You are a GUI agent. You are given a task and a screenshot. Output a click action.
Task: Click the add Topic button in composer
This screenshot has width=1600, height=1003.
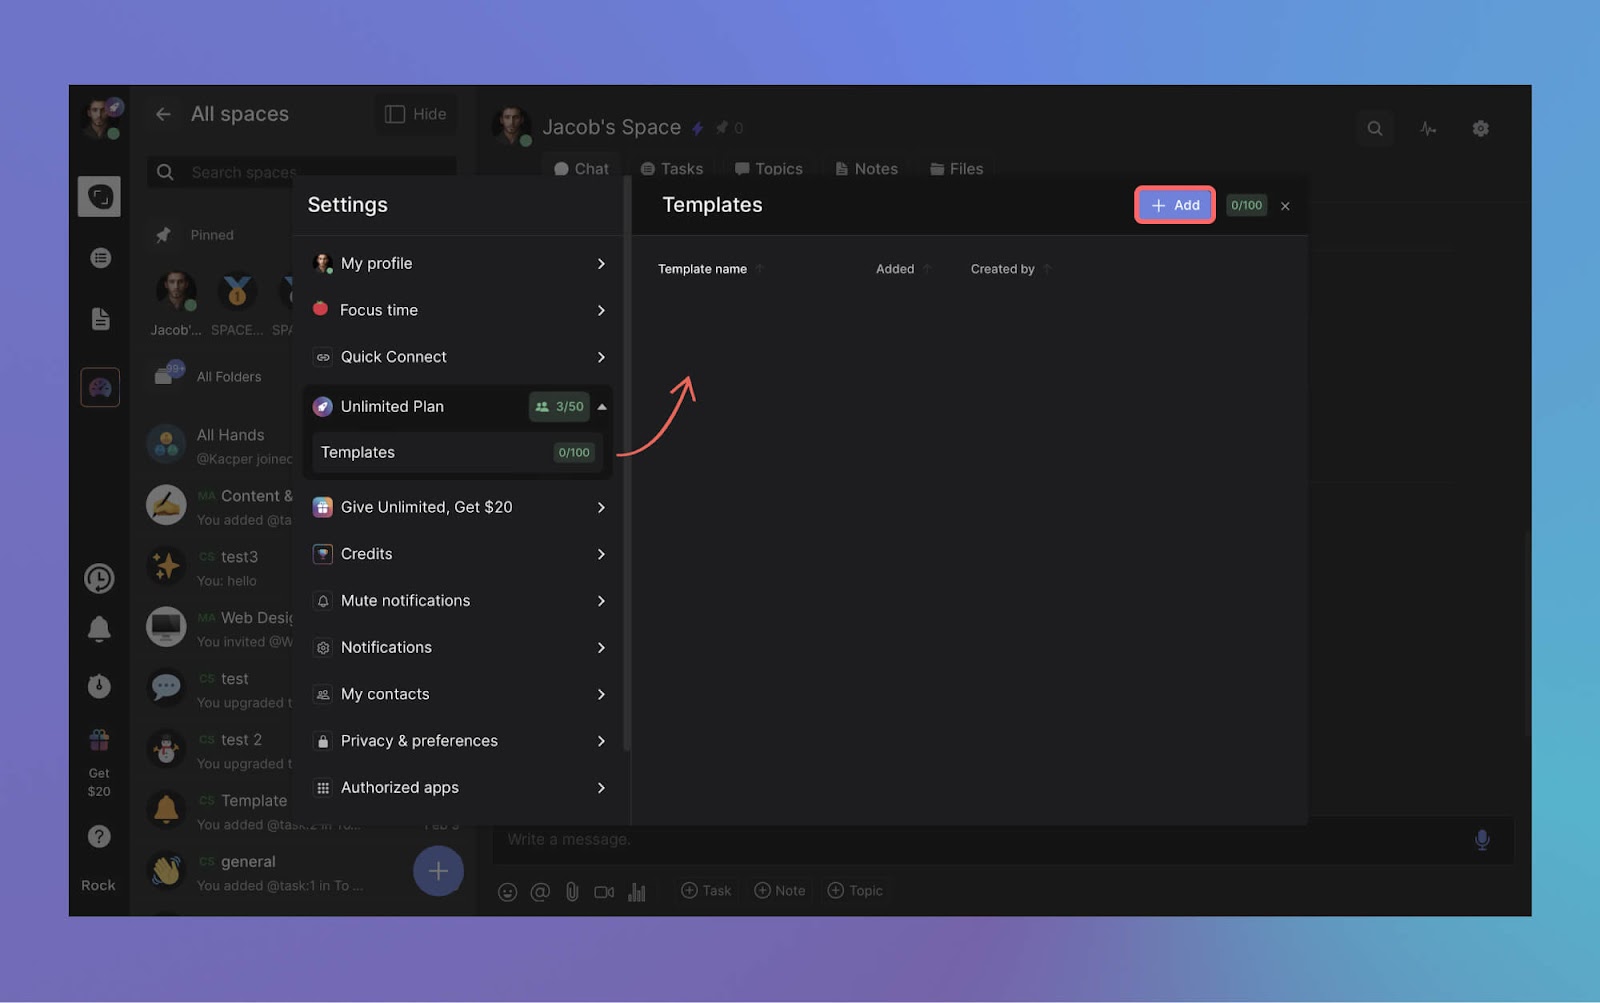coord(855,891)
